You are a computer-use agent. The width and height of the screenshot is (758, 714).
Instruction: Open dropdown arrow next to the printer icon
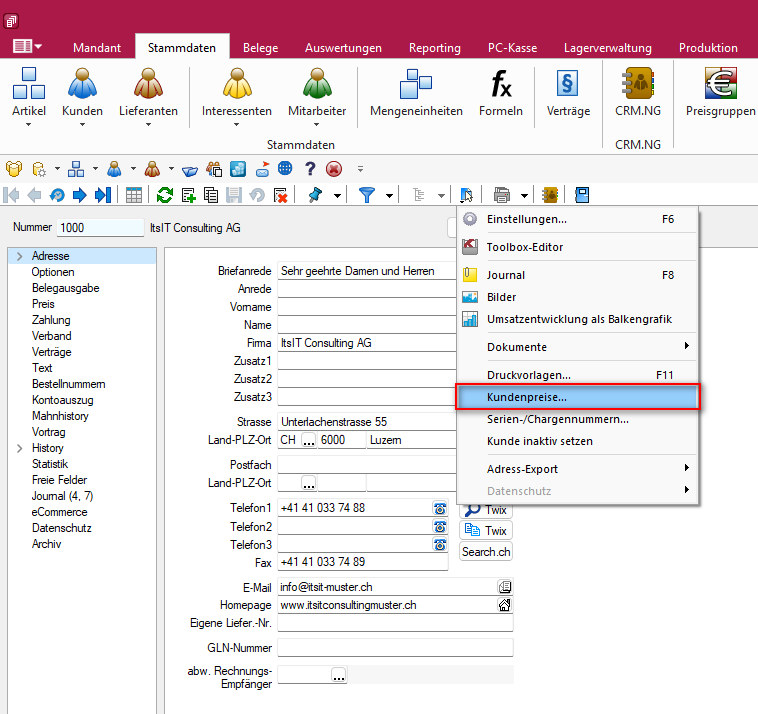524,196
